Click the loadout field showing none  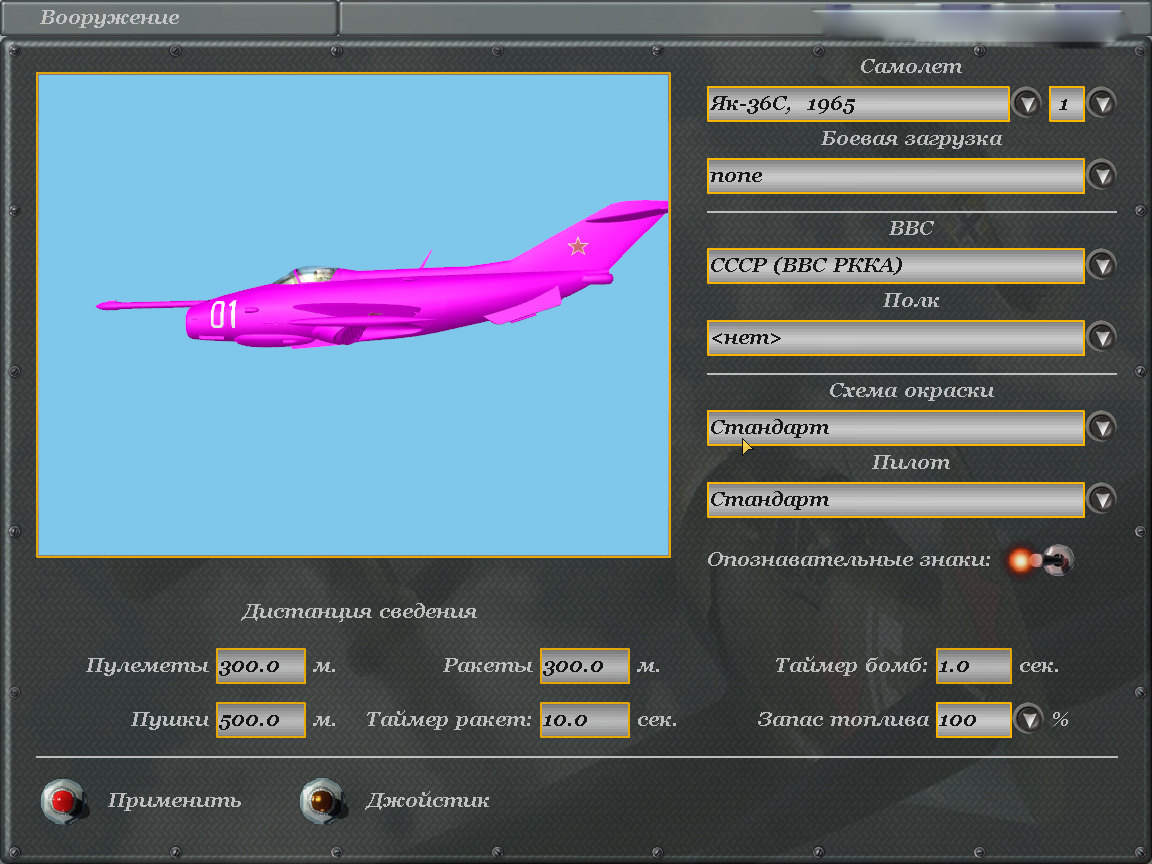click(x=896, y=176)
